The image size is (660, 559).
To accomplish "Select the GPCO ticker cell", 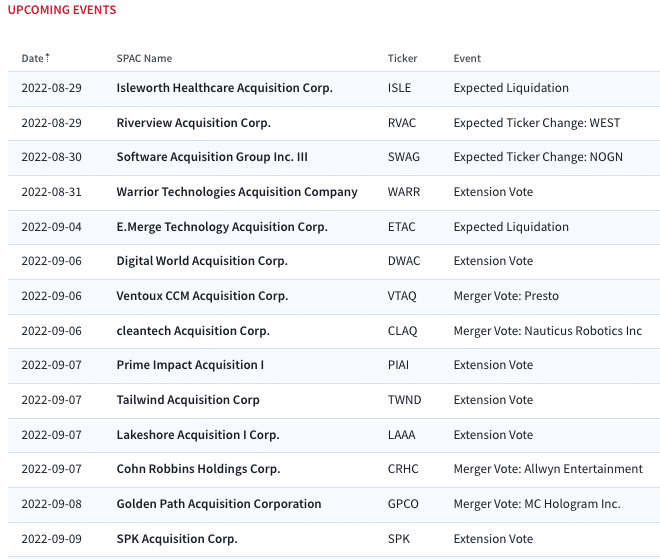I will [x=403, y=504].
